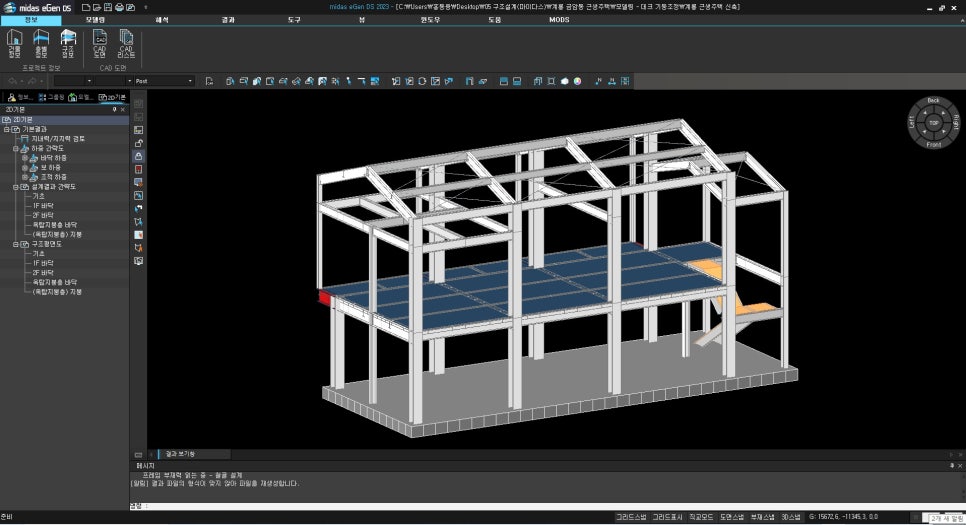Viewport: 966px width, 525px height.
Task: Select the Right view on navigation wheel
Action: click(x=956, y=122)
